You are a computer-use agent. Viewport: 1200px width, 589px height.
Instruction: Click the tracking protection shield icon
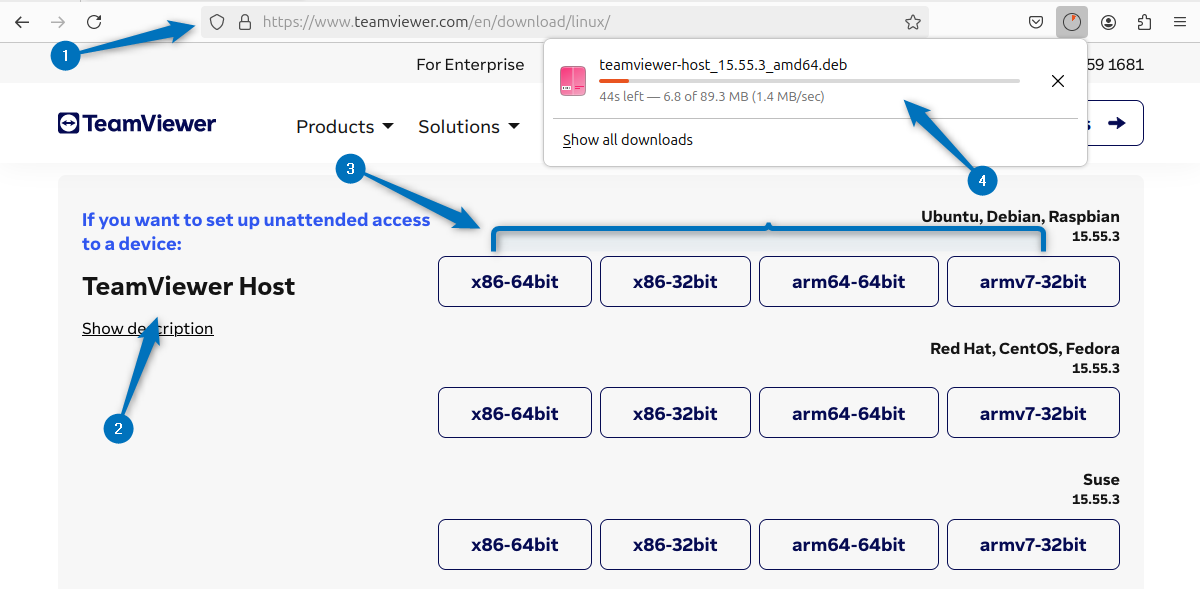(216, 21)
